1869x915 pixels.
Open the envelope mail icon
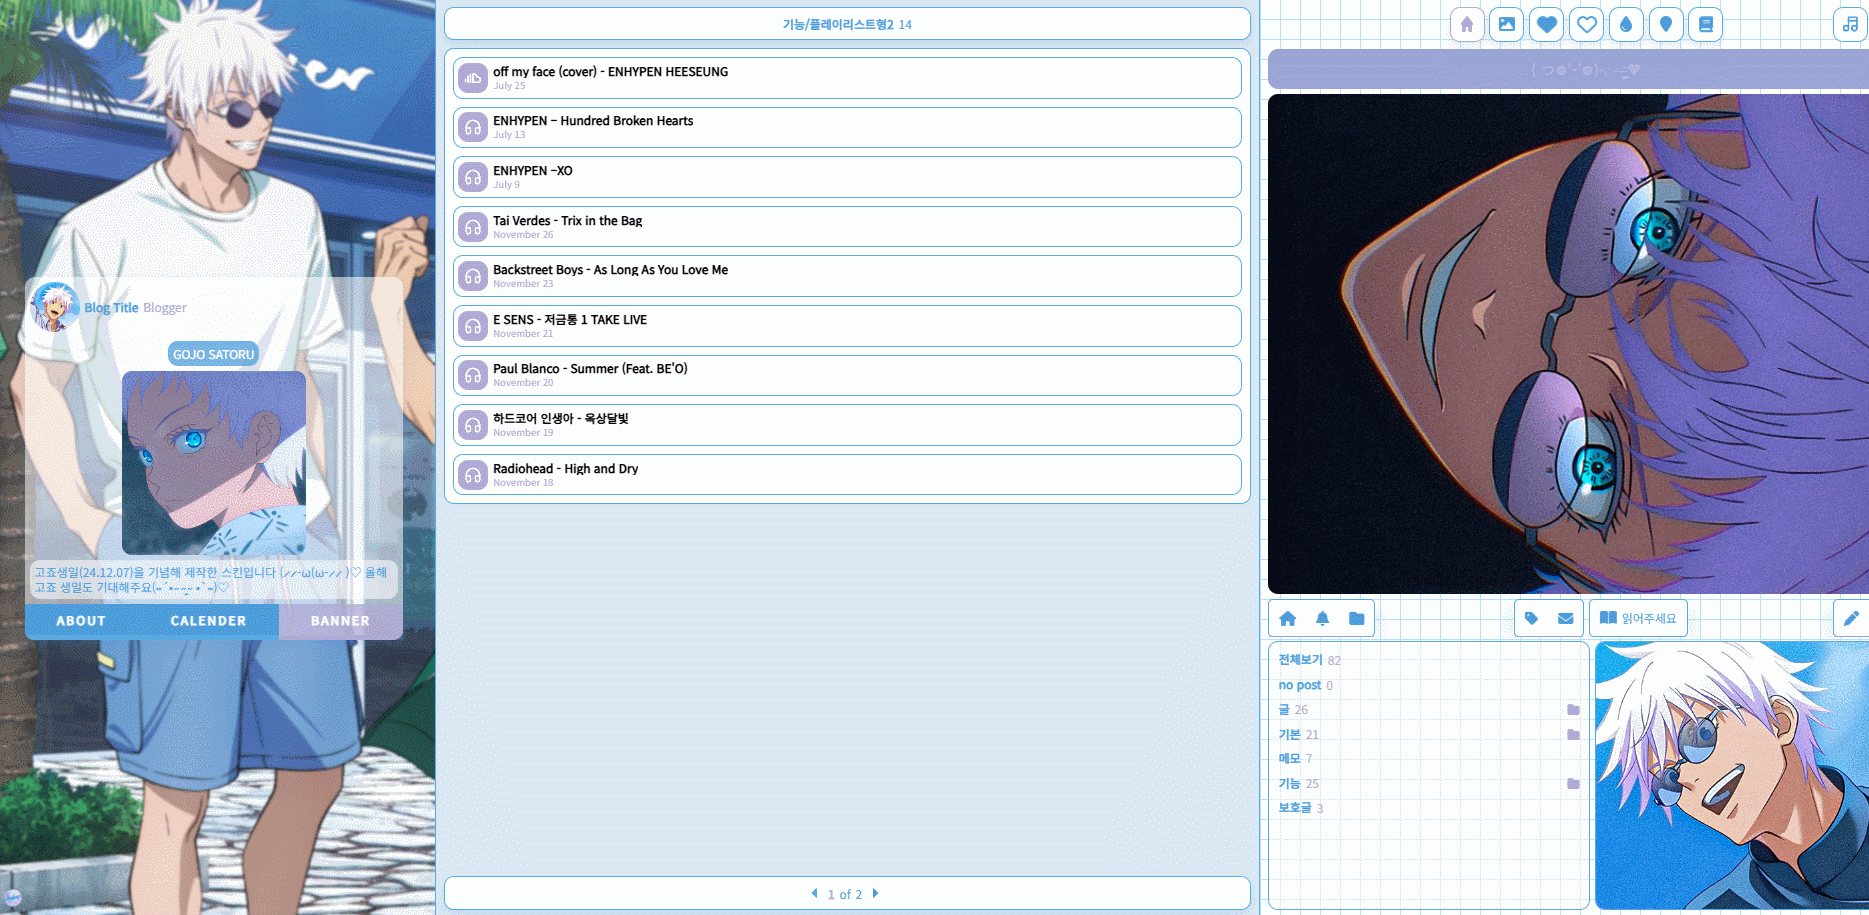pyautogui.click(x=1565, y=619)
